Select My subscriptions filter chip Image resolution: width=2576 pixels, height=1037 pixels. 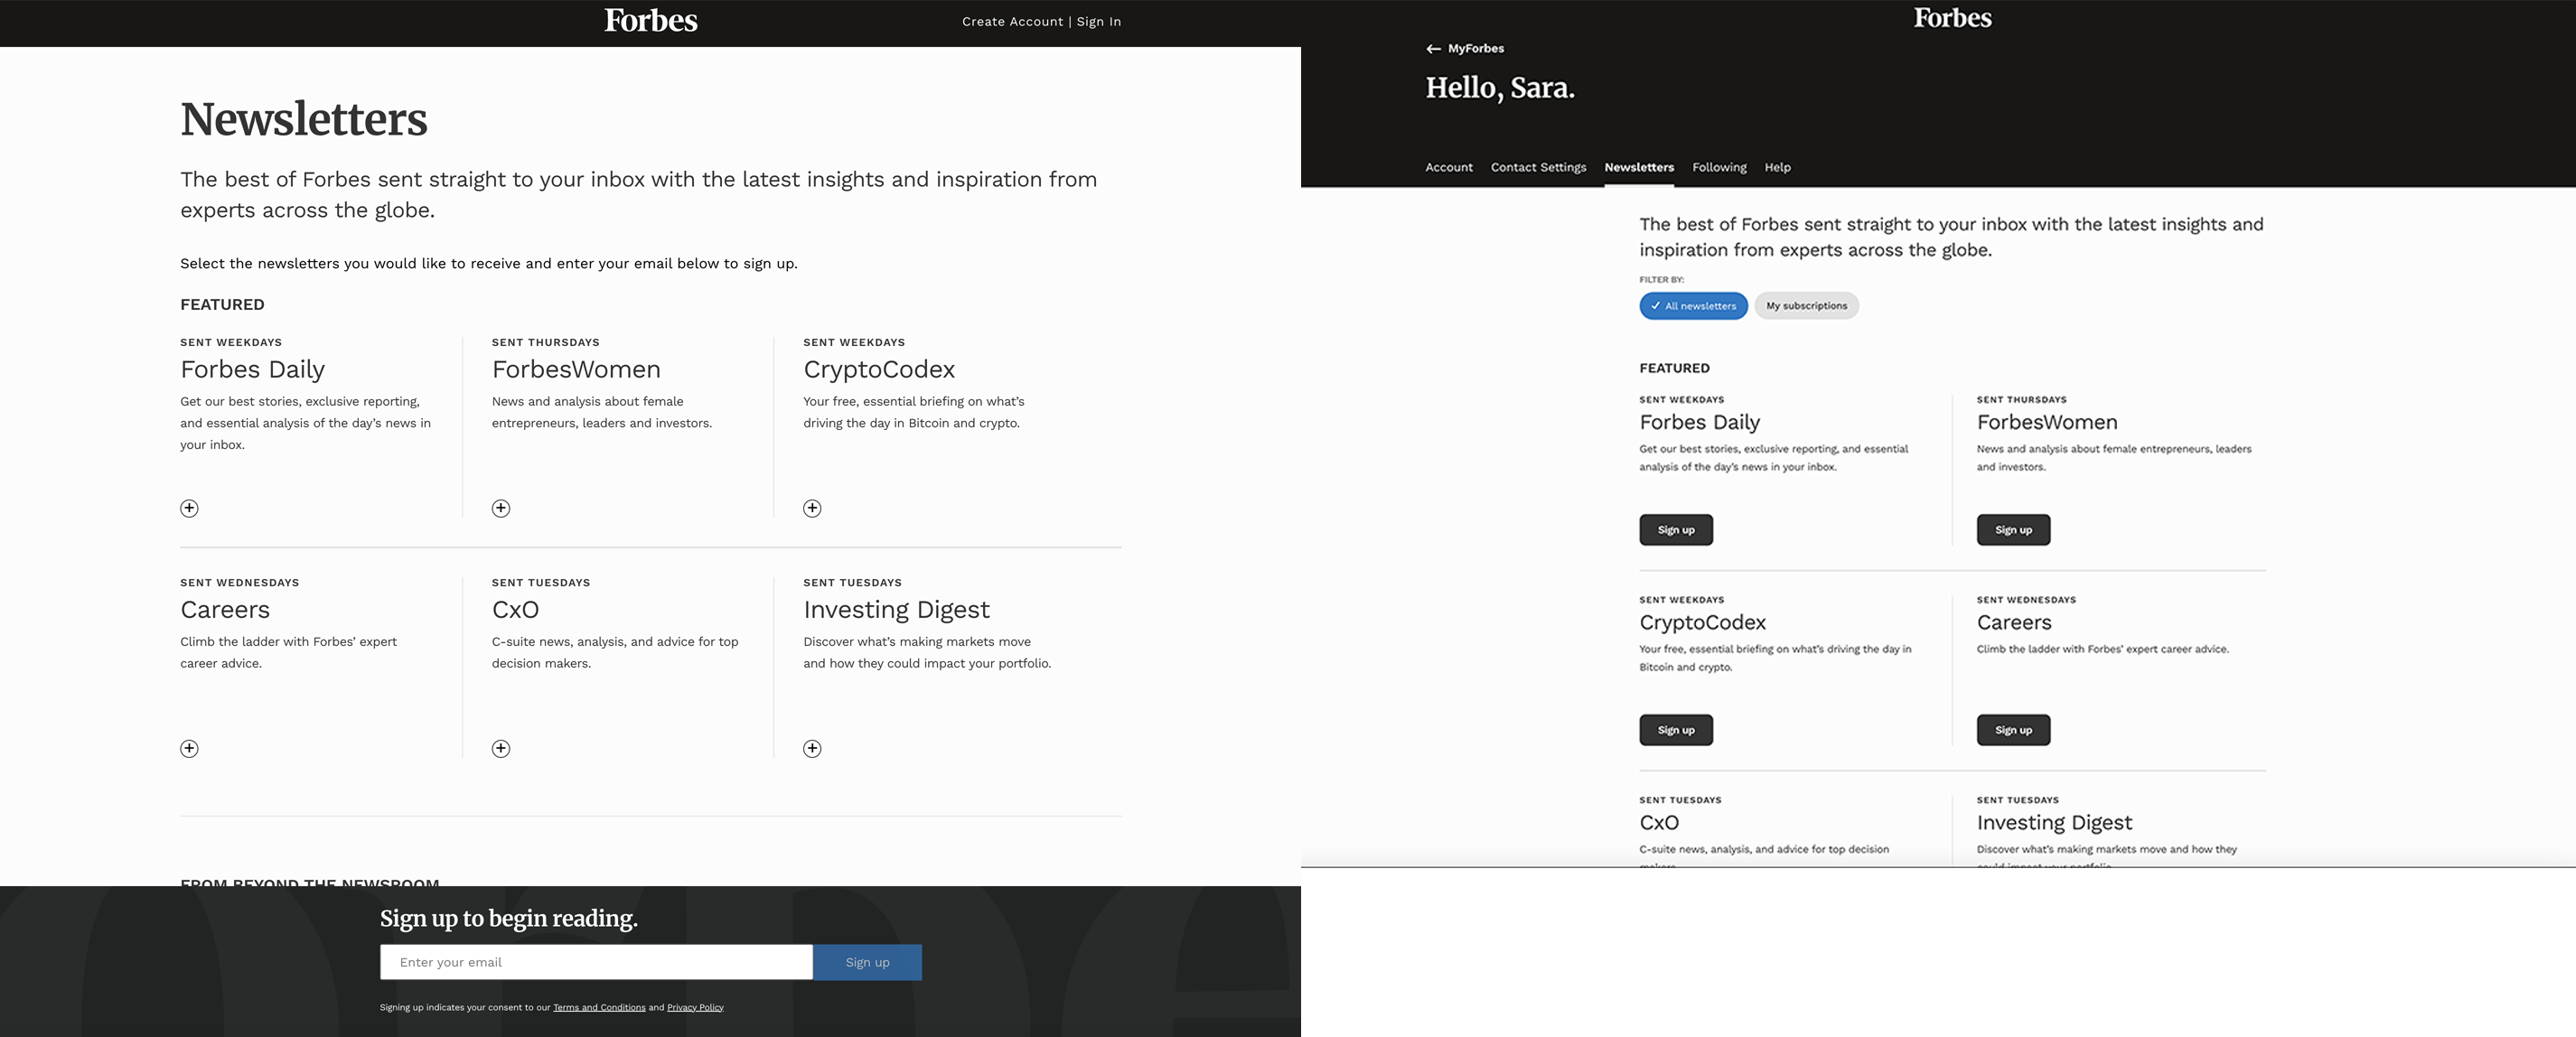click(1806, 306)
